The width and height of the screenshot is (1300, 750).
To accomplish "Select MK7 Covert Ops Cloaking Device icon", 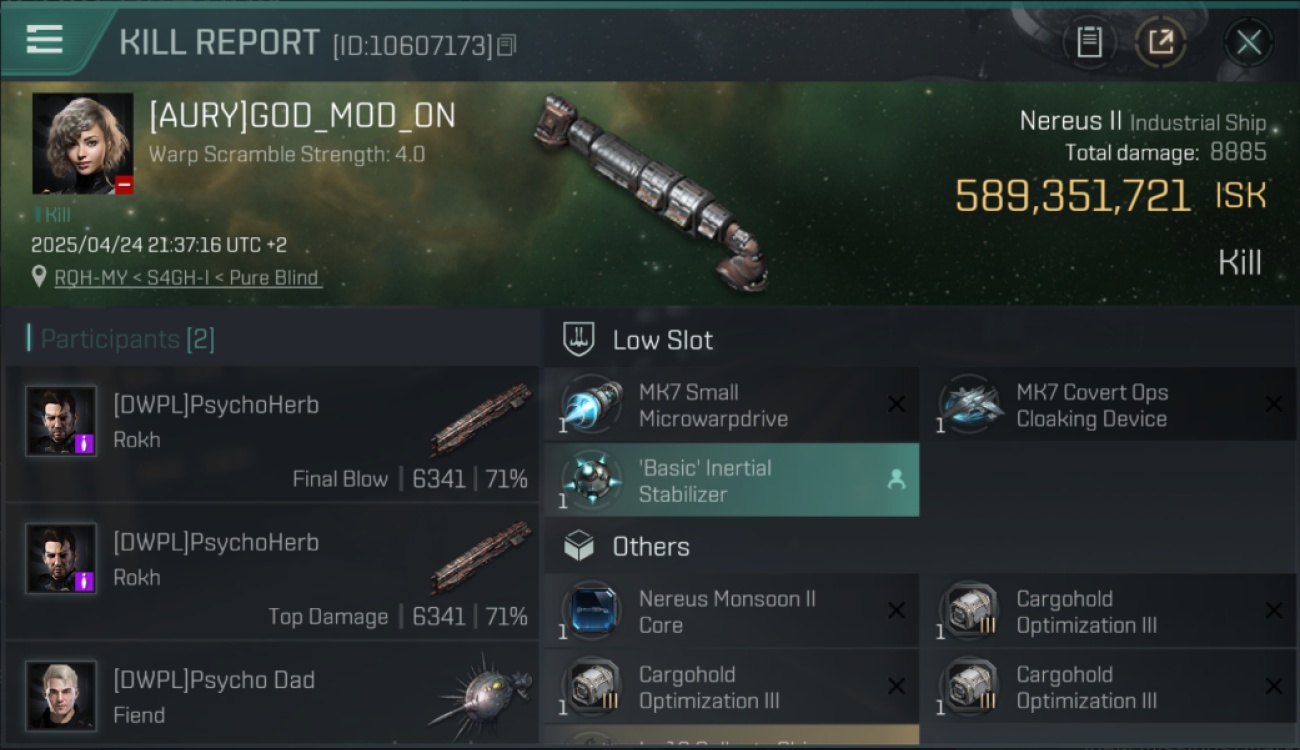I will [969, 405].
